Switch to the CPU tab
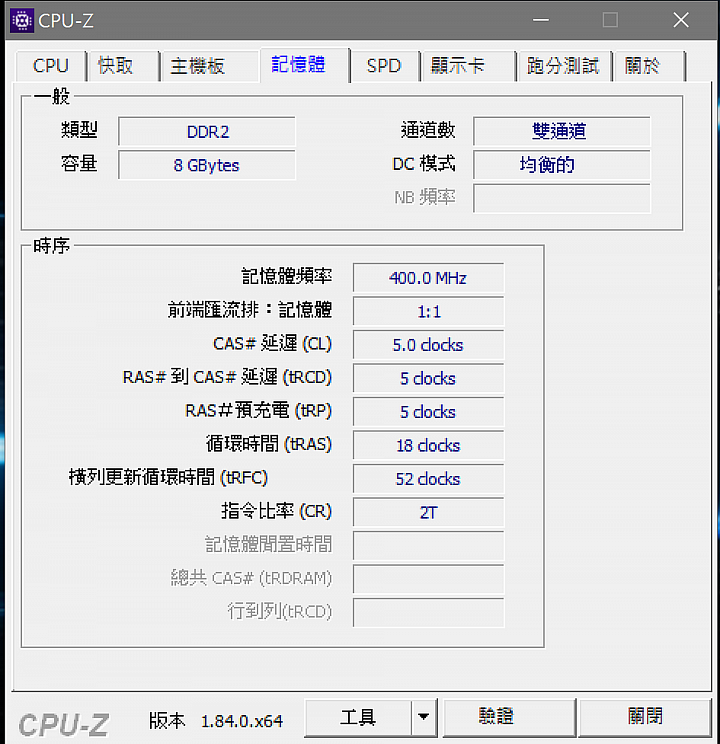The width and height of the screenshot is (720, 744). [x=51, y=65]
